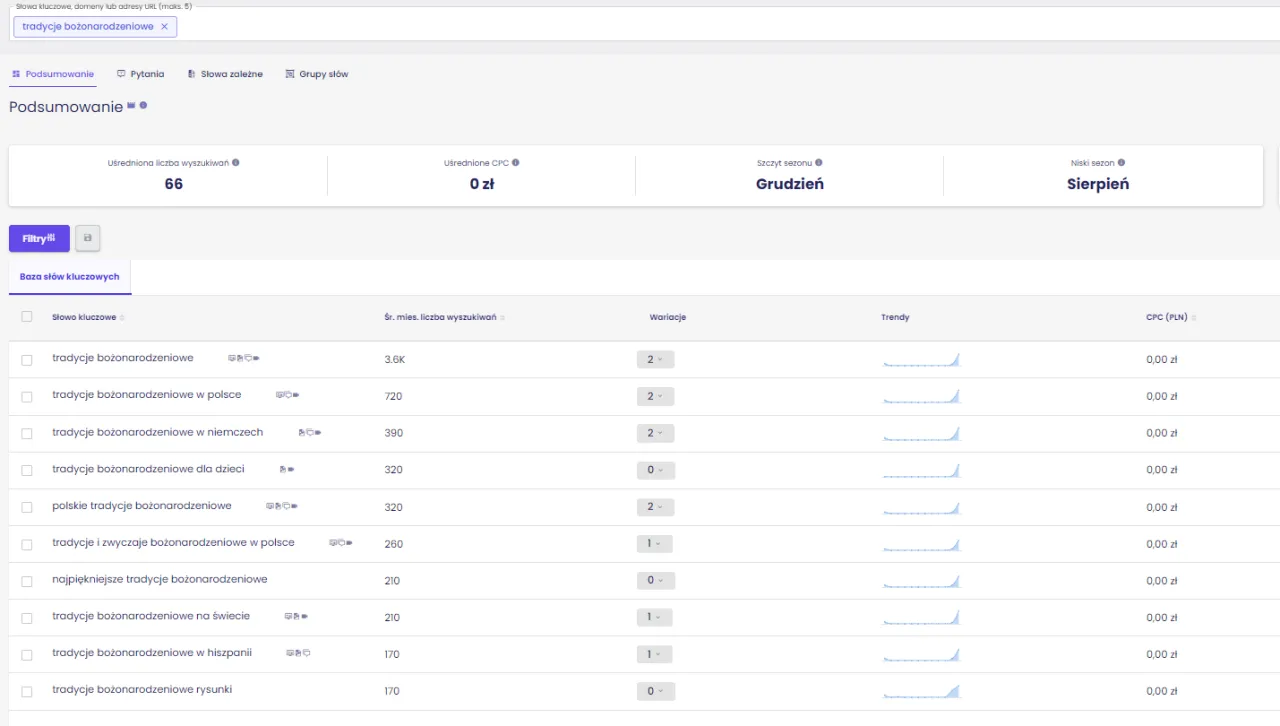This screenshot has height=726, width=1280.
Task: Sort by Śr. mies. liczba wyszukiwań arrows
Action: click(502, 318)
